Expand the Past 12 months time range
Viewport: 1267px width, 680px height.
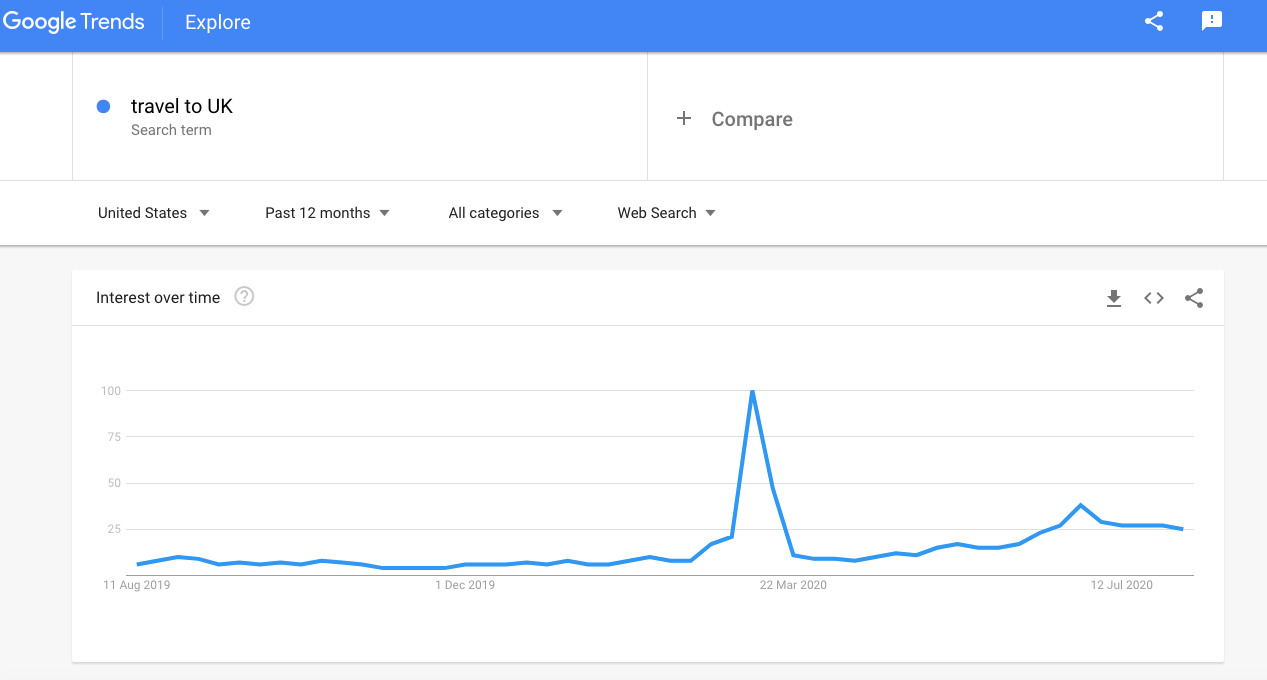tap(327, 213)
